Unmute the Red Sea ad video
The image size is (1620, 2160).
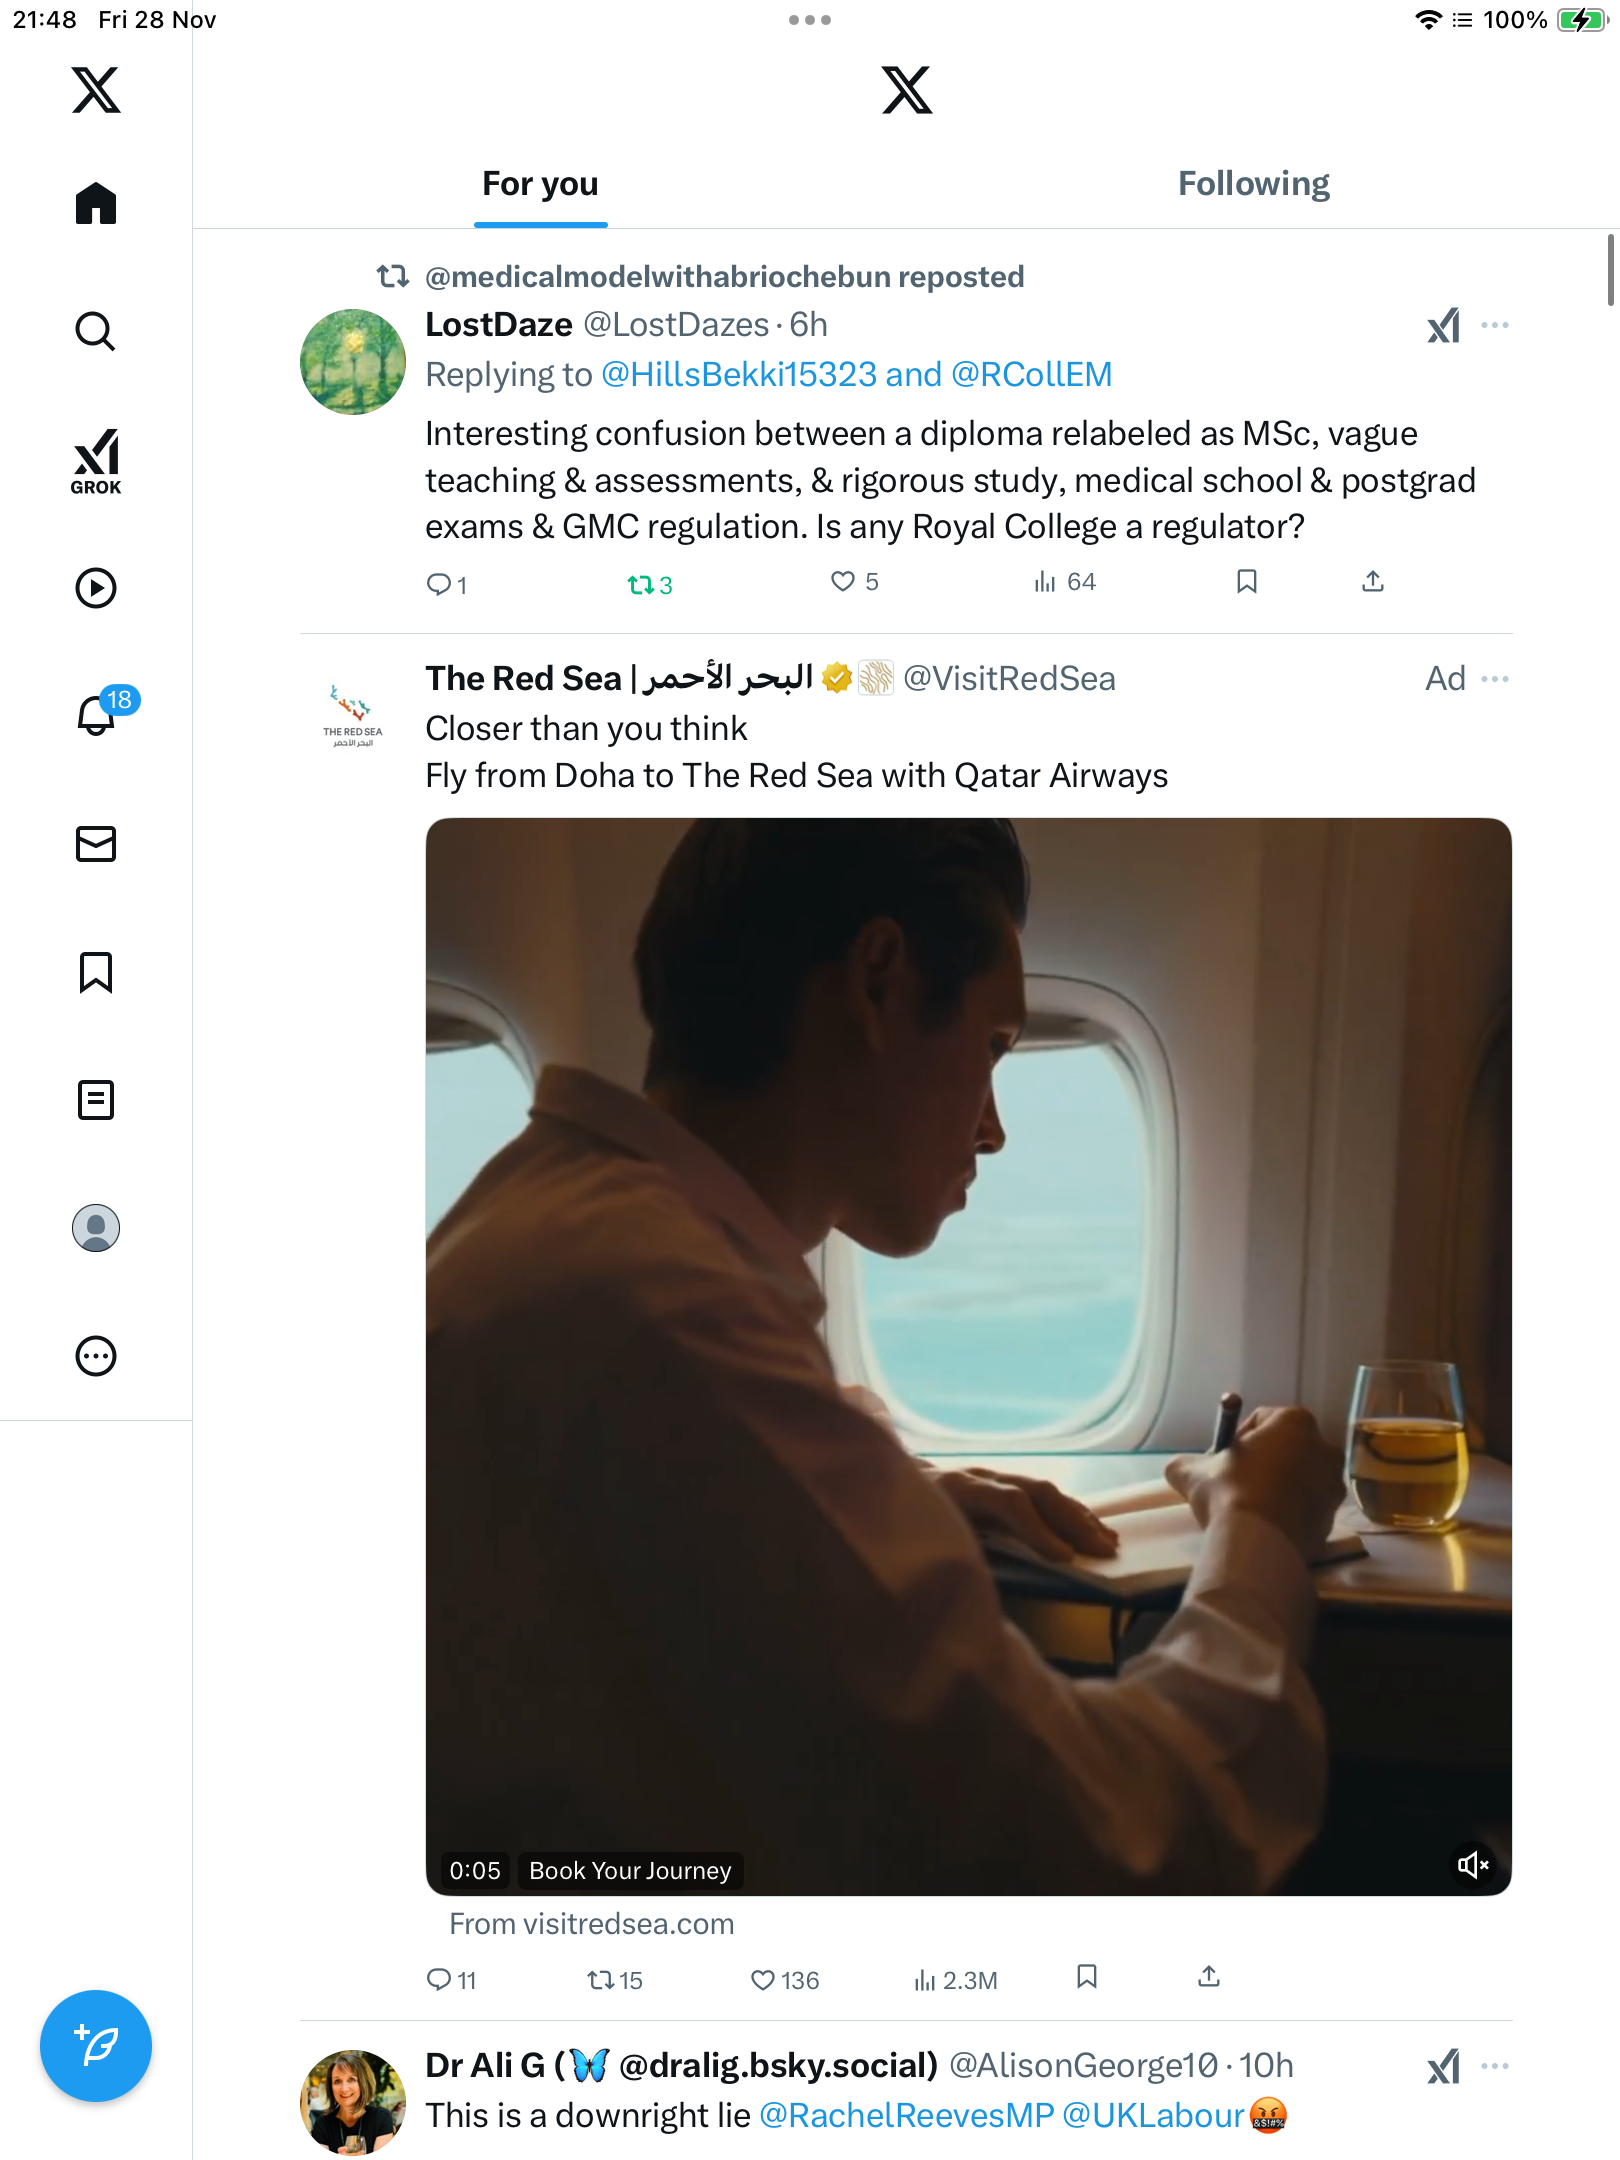tap(1473, 1865)
